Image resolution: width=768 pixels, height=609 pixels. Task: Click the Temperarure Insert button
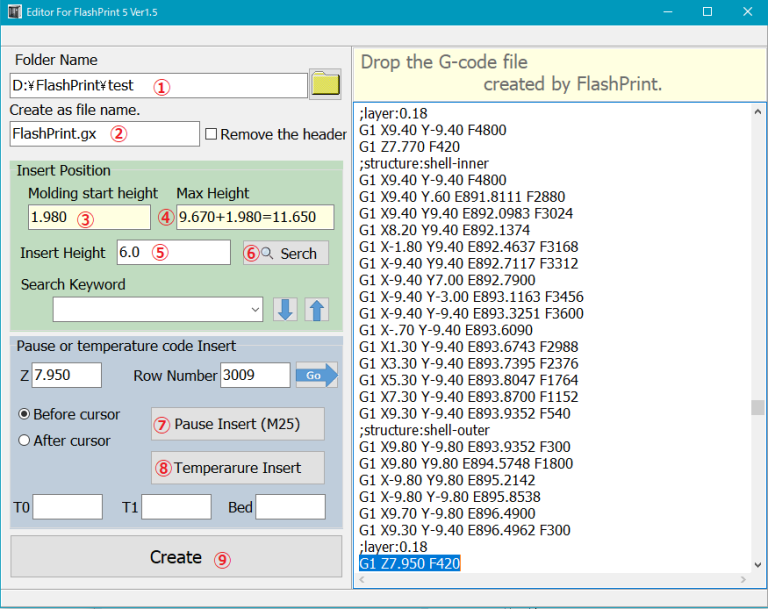coord(238,467)
